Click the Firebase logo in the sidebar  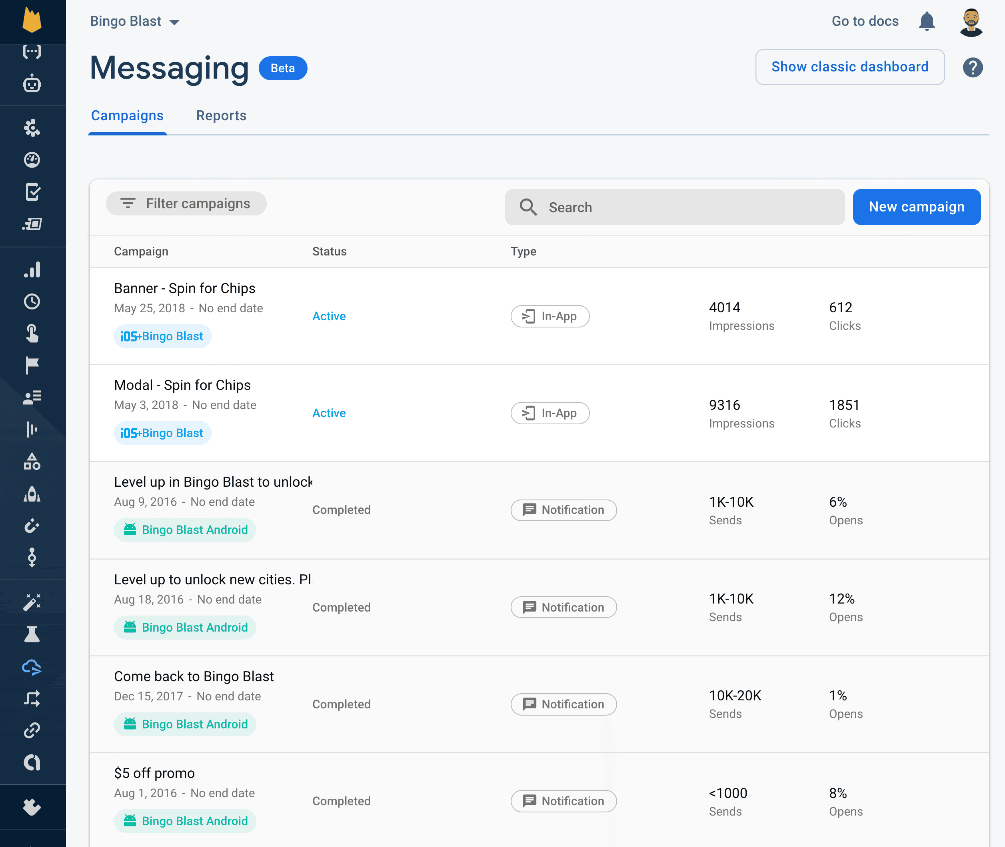32,21
